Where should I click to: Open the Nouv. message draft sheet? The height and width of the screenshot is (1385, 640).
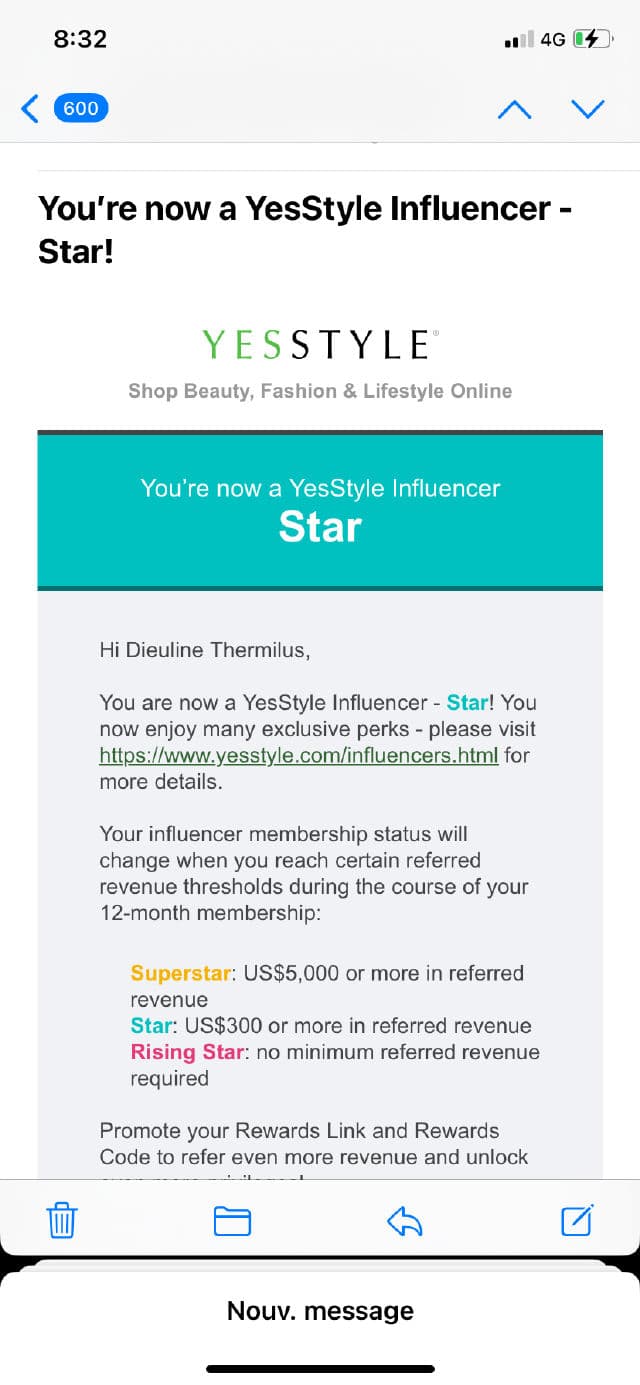[320, 1310]
